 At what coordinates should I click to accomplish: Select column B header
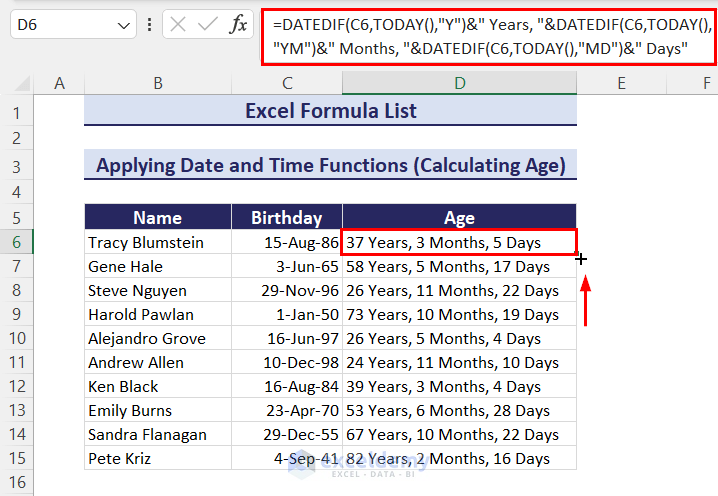(x=158, y=84)
